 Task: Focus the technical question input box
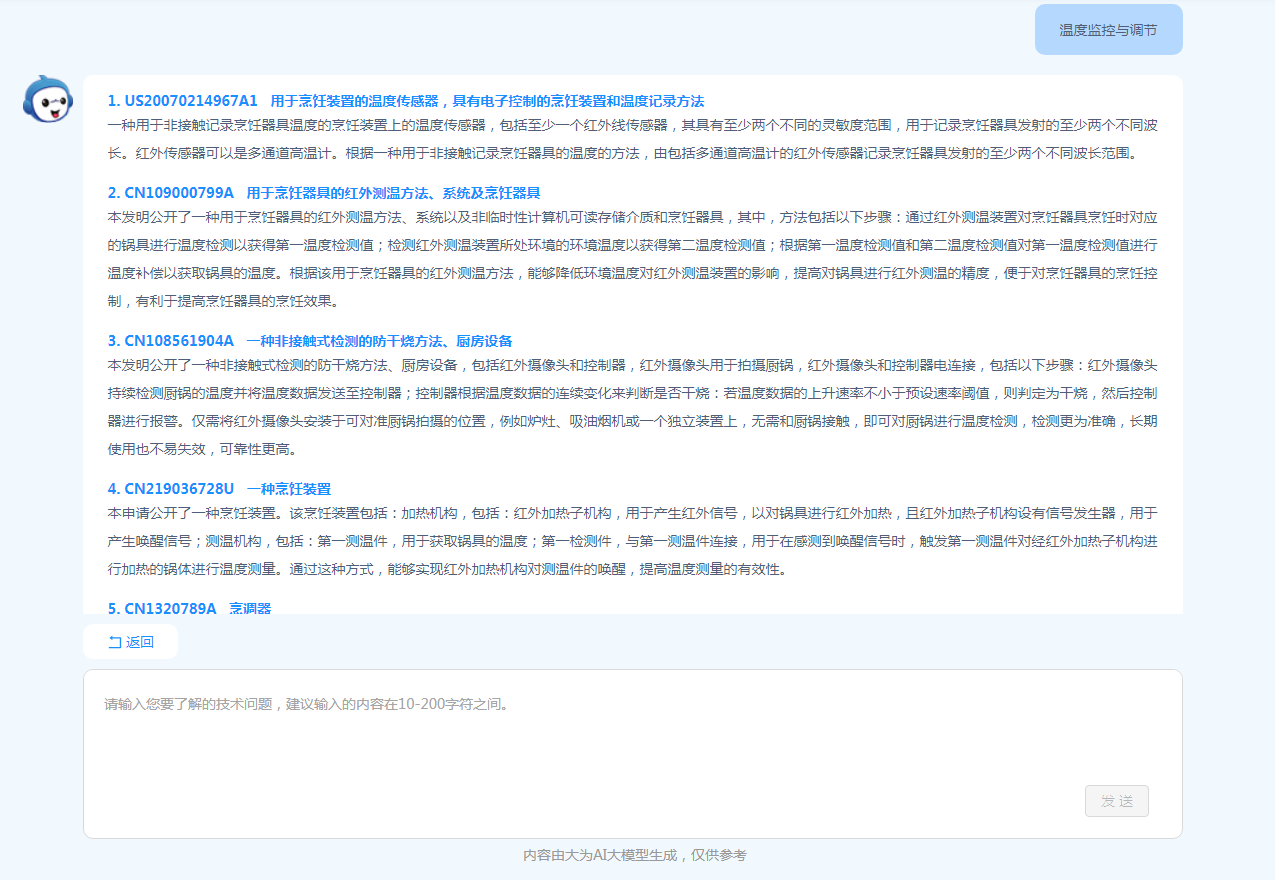coord(632,754)
